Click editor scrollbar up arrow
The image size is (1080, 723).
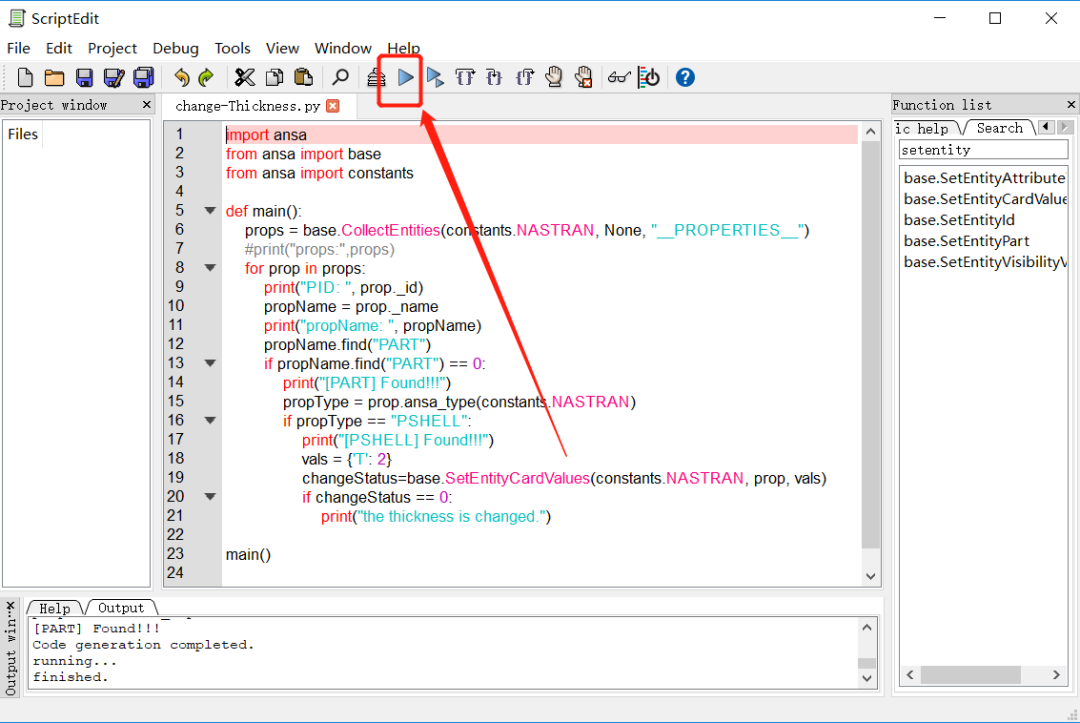871,132
